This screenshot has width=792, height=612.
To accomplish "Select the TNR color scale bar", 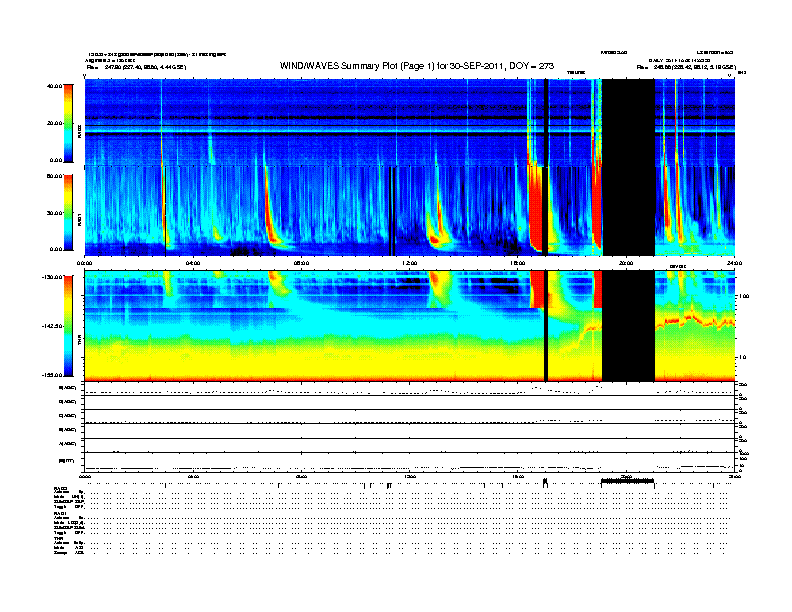I will pyautogui.click(x=68, y=326).
